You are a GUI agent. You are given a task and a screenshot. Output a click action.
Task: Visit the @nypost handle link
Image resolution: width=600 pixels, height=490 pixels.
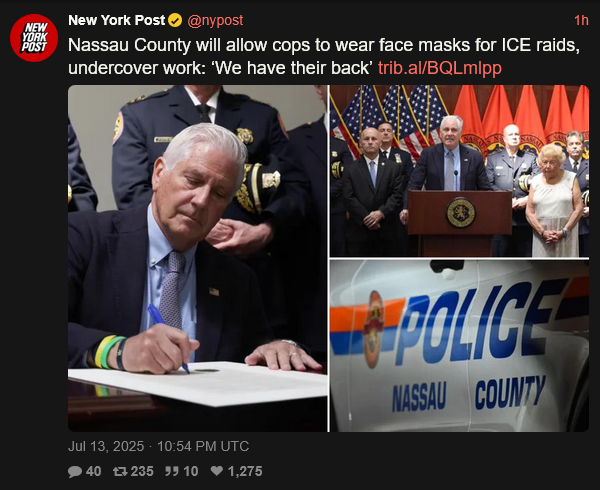(215, 20)
